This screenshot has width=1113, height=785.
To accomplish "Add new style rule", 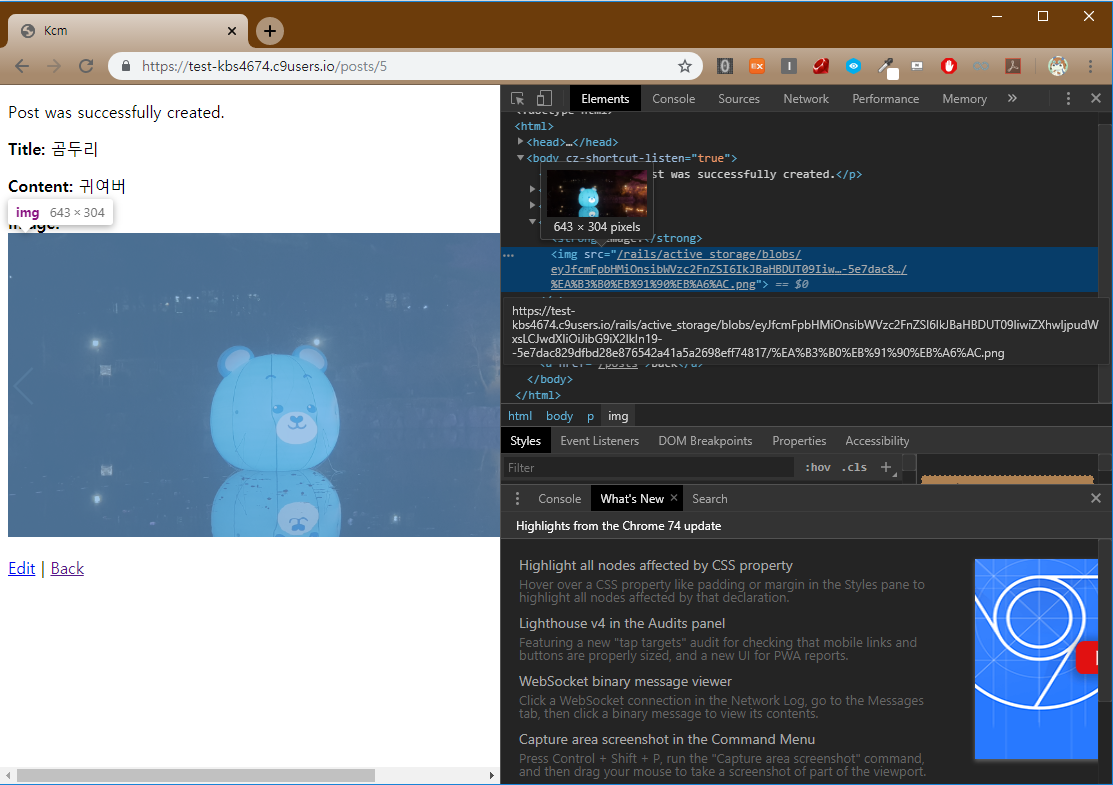I will click(886, 467).
